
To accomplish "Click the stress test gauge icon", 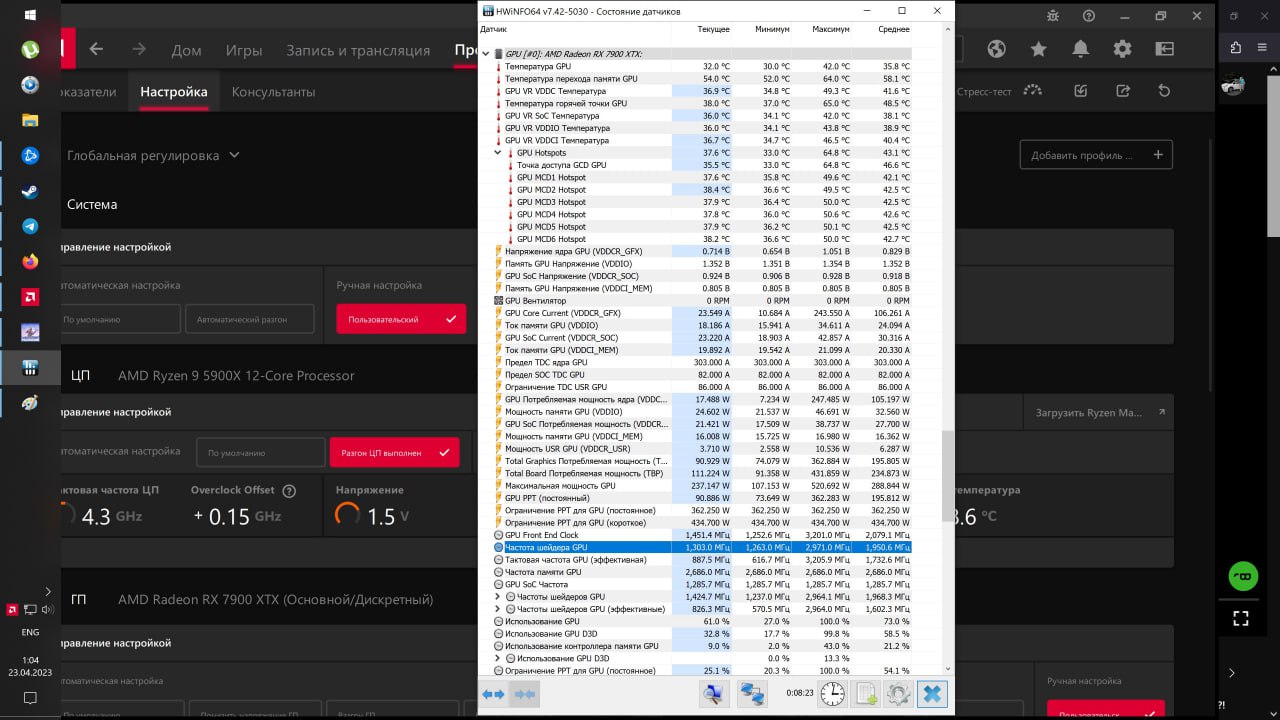I will coord(1033,91).
